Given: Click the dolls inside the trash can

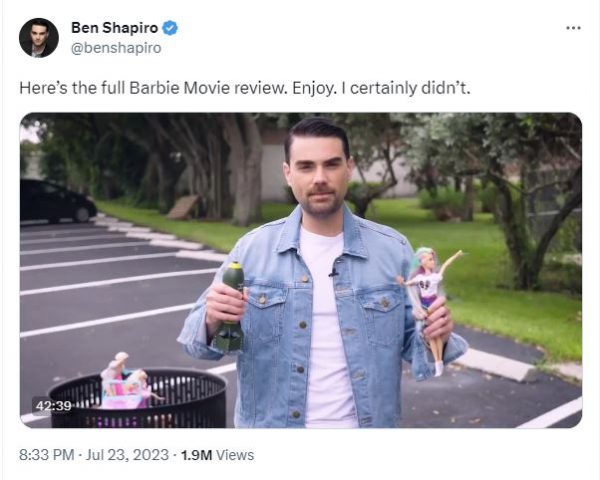Looking at the screenshot, I should tap(126, 381).
